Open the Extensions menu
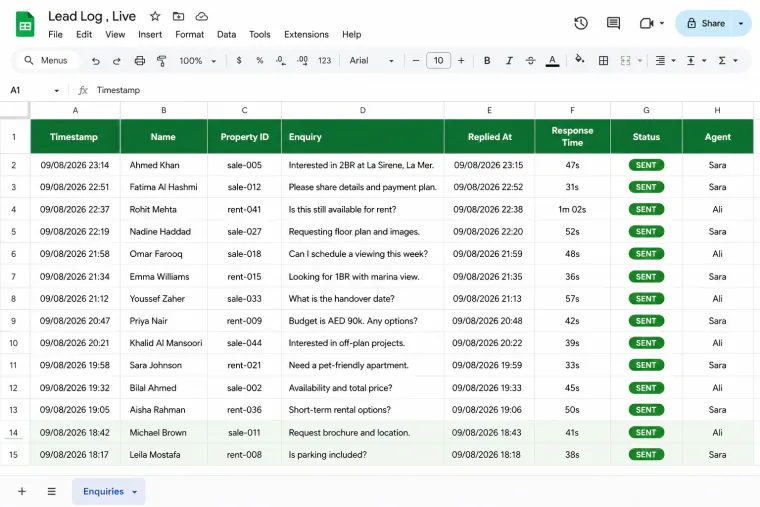760x507 pixels. 306,34
